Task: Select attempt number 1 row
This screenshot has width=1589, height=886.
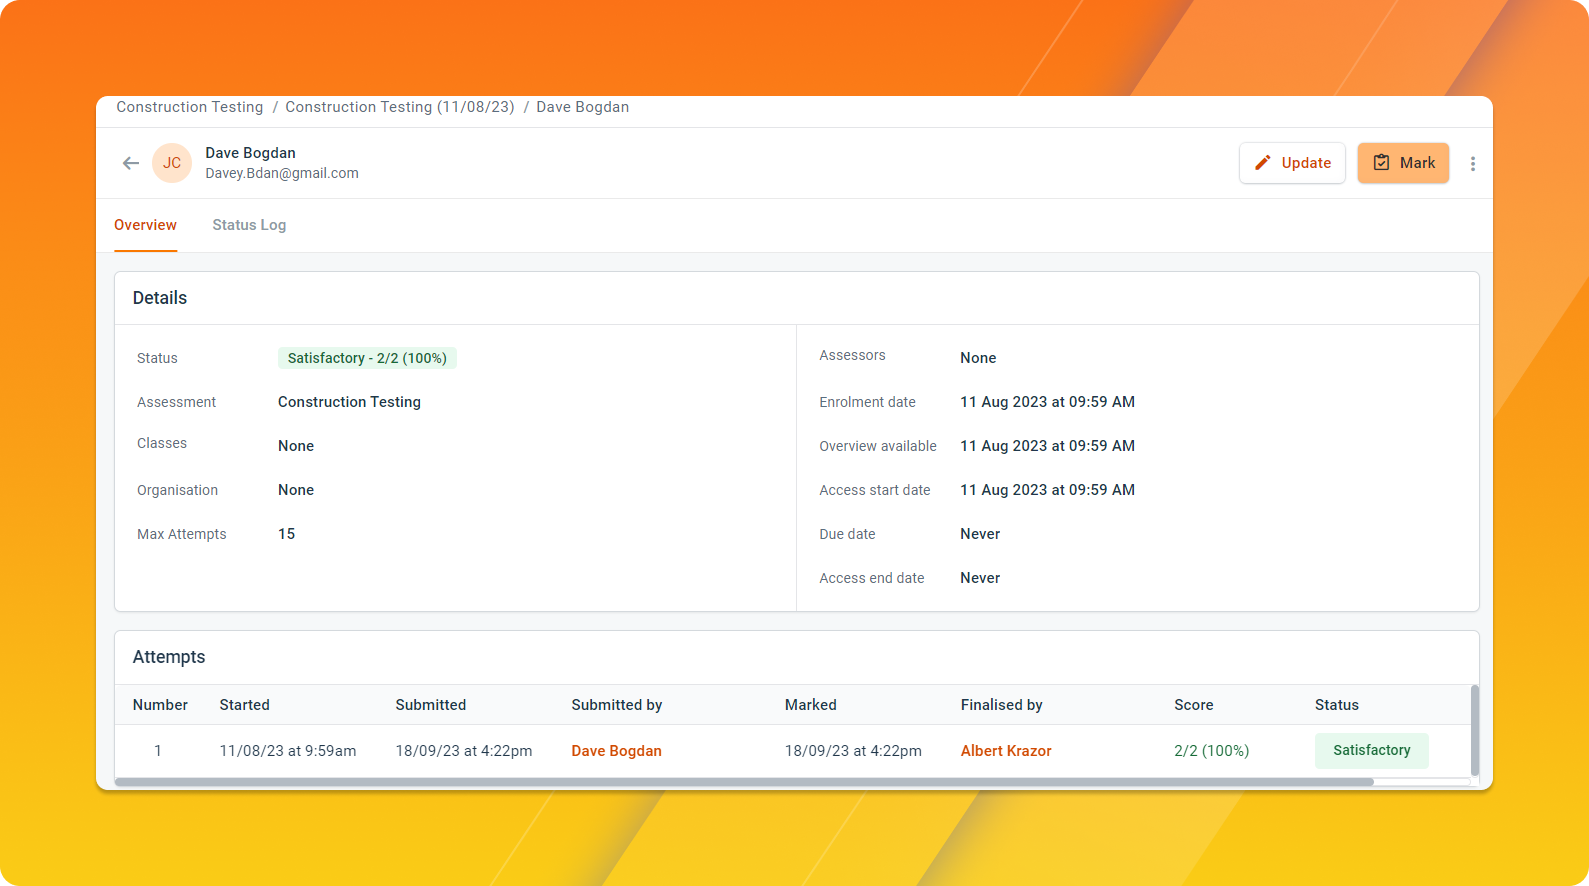Action: pos(792,751)
